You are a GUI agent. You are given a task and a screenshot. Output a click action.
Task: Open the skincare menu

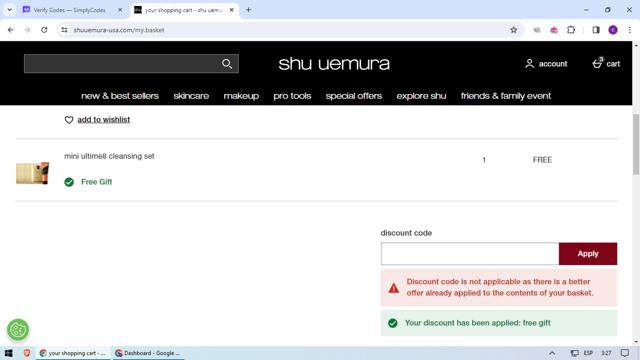click(191, 96)
